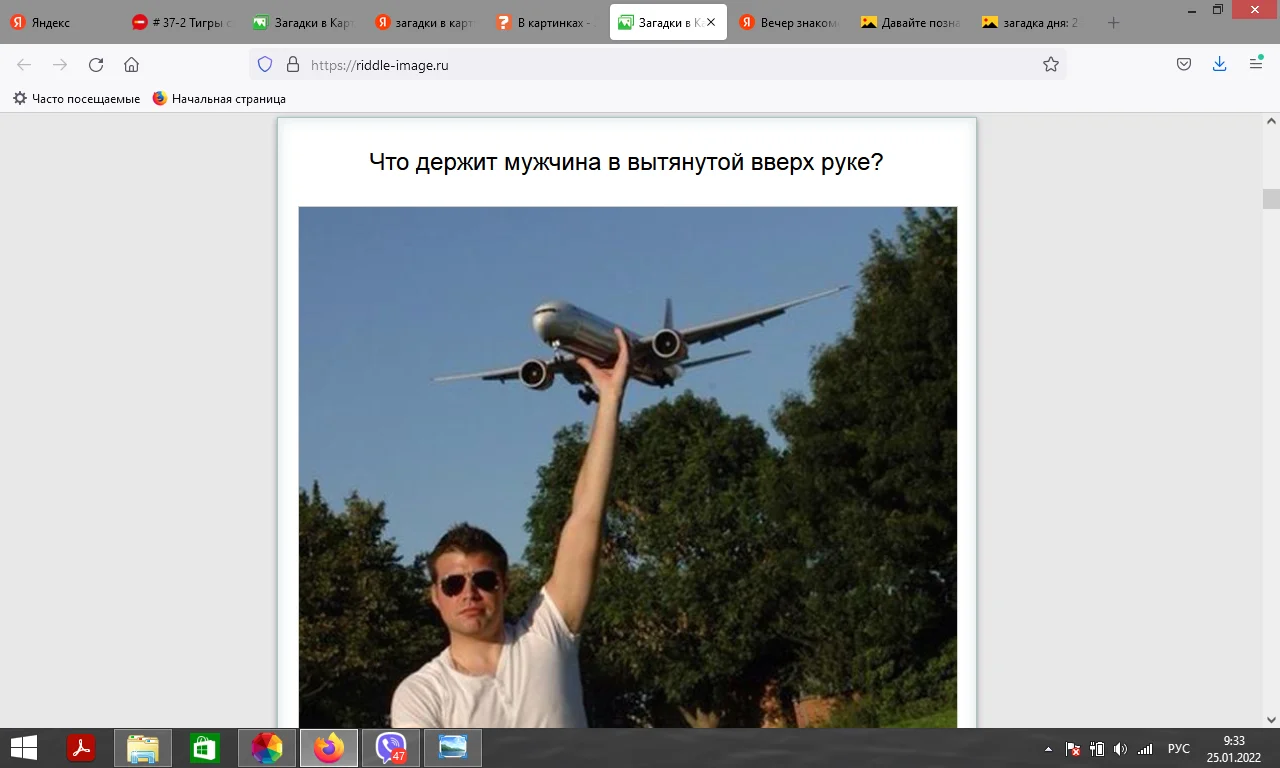Close the active Загадки tab
Screen dimensions: 1280x768
coord(711,22)
